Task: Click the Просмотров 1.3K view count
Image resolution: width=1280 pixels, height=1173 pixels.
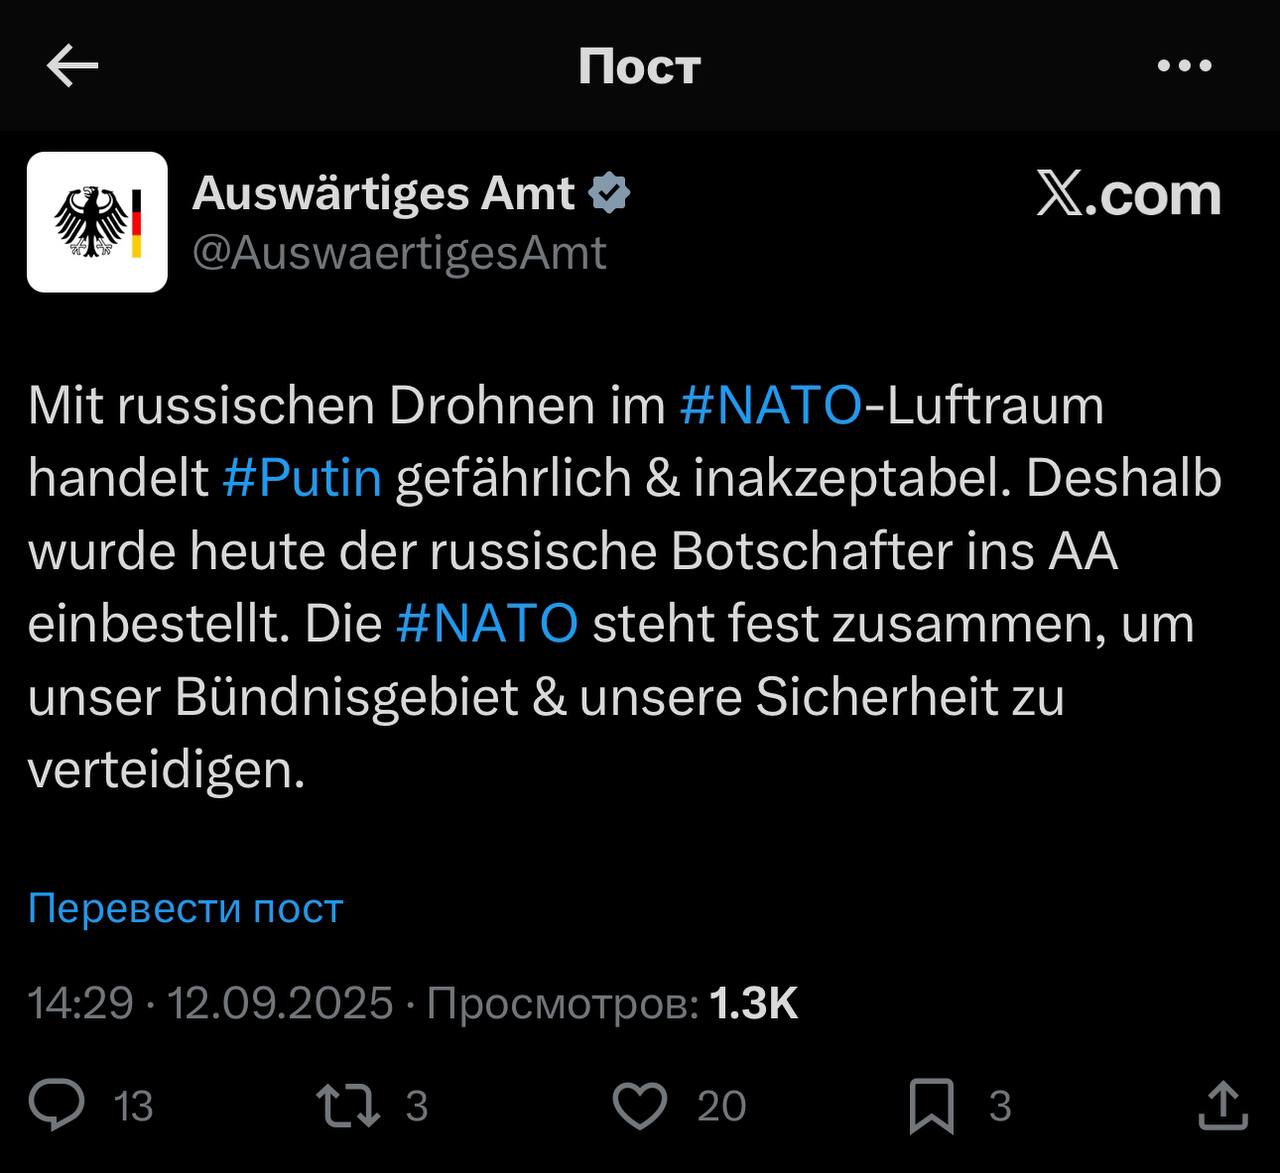Action: point(613,1003)
